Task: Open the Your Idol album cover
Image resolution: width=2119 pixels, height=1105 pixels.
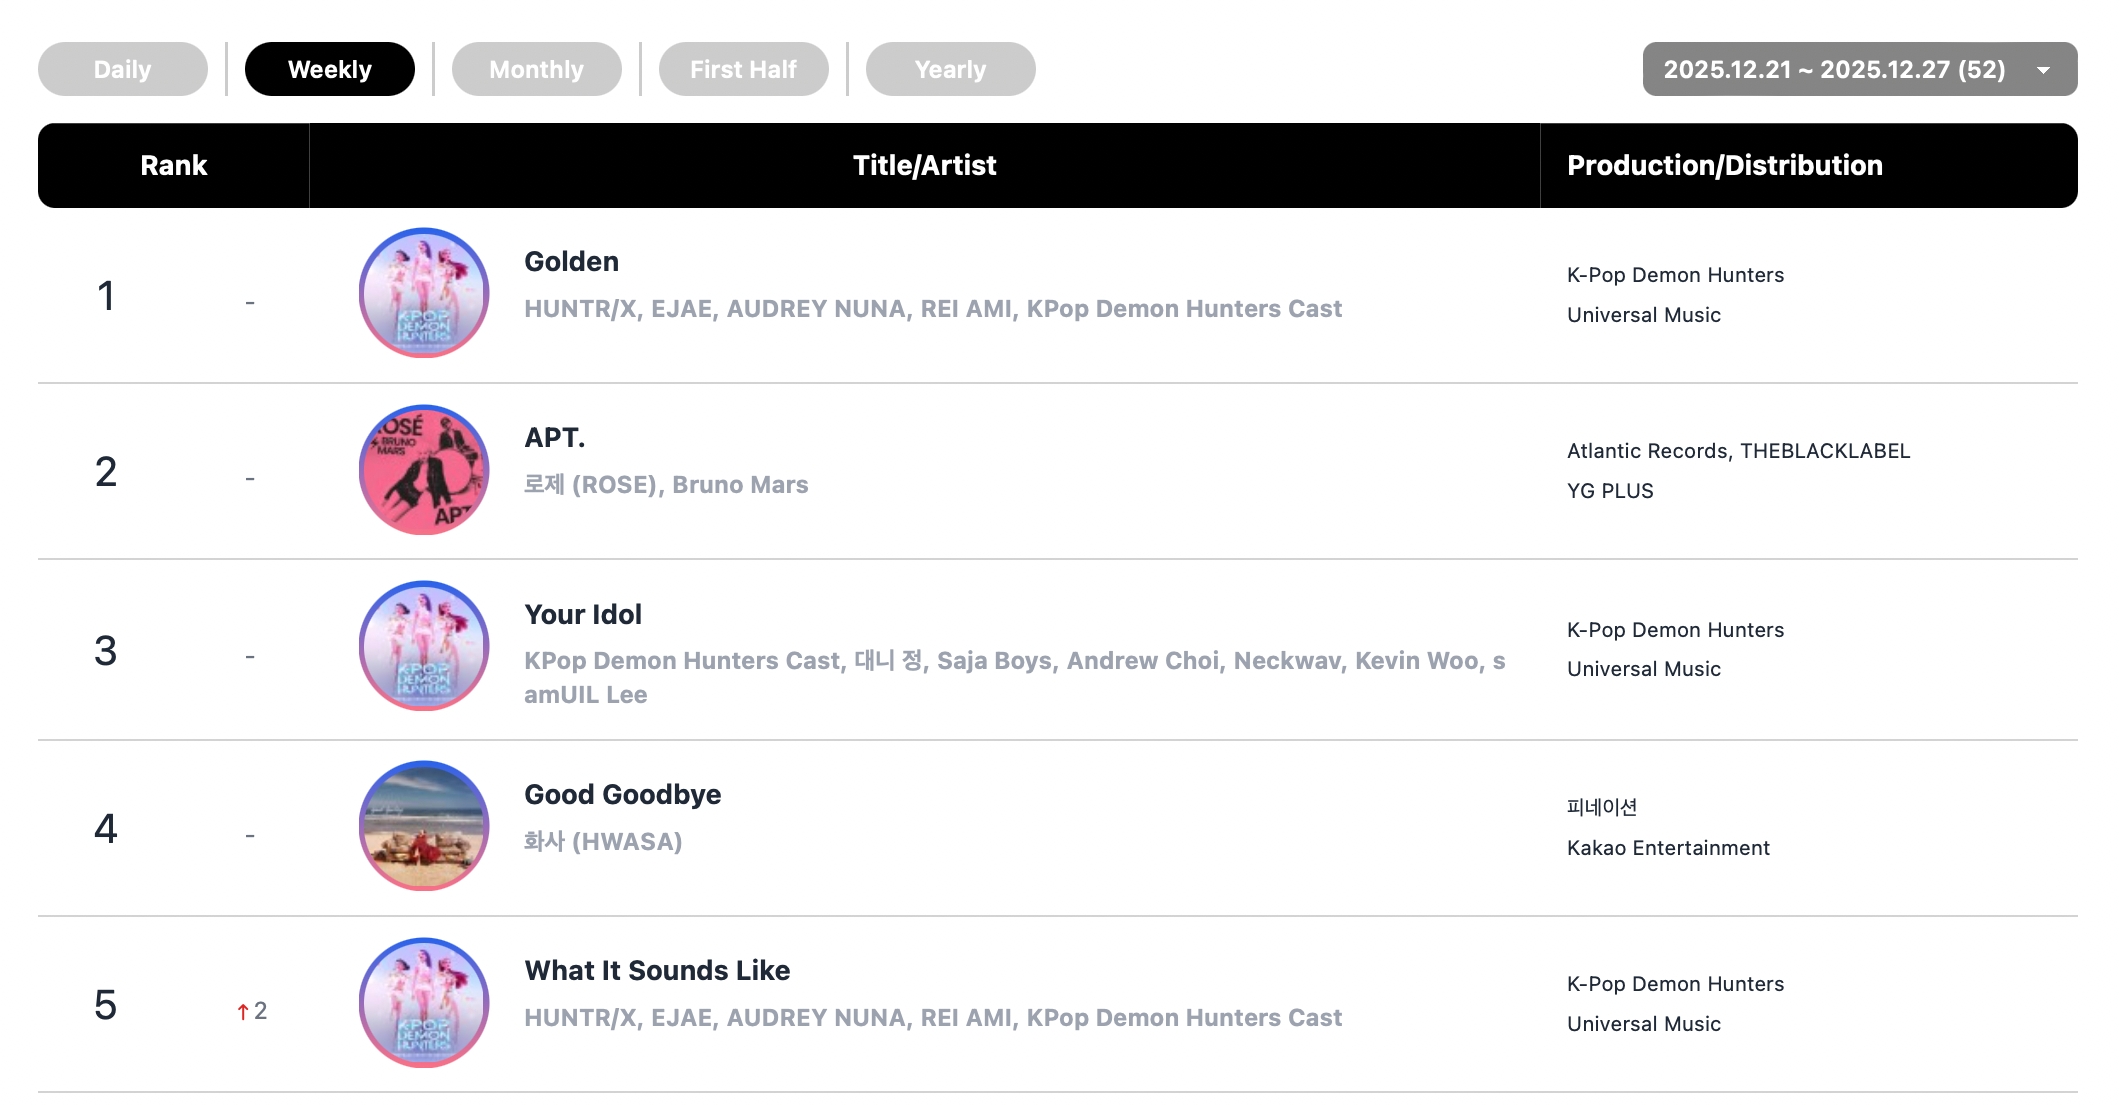Action: coord(424,646)
